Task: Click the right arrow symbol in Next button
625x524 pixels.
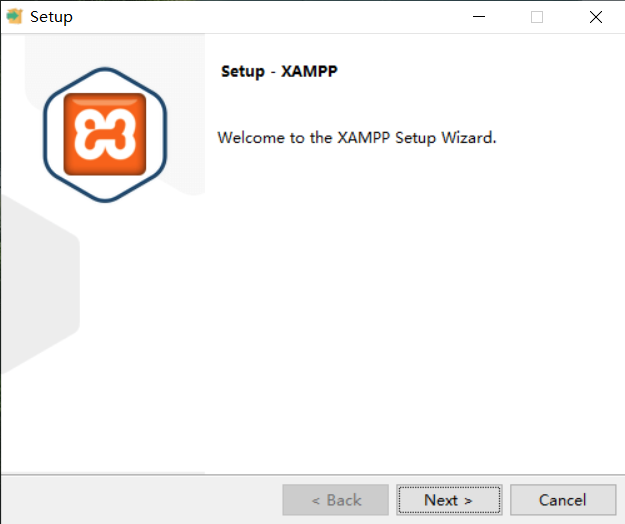Action: pyautogui.click(x=468, y=501)
